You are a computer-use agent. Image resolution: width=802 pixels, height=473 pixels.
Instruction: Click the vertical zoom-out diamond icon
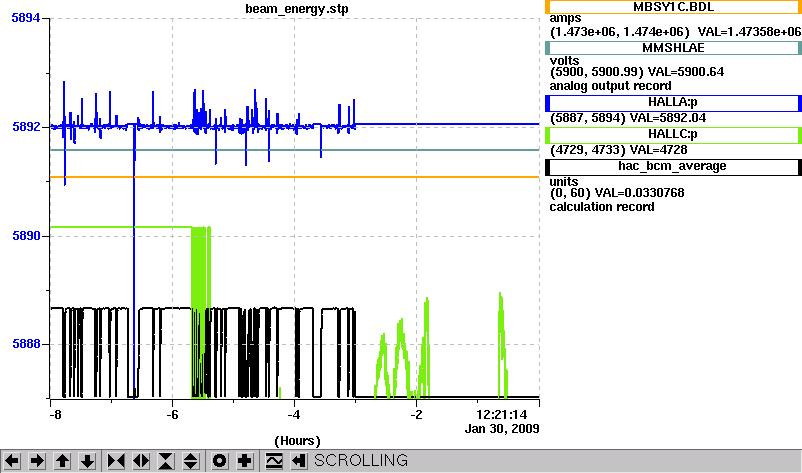(x=191, y=461)
